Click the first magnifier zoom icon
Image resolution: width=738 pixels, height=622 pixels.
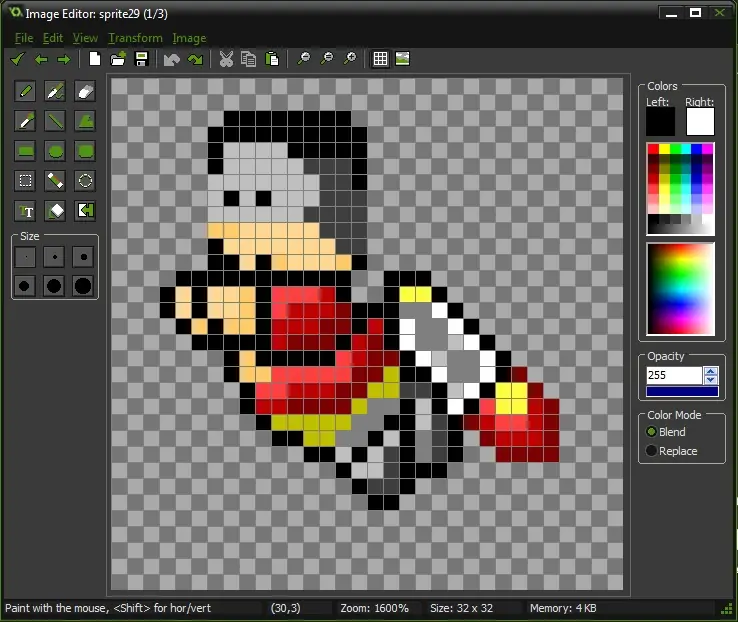coord(304,59)
